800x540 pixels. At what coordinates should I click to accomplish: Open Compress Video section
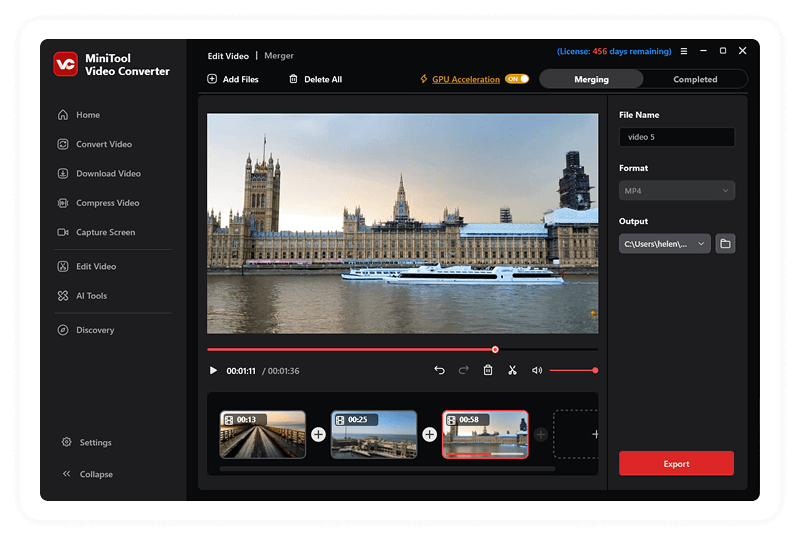98,203
